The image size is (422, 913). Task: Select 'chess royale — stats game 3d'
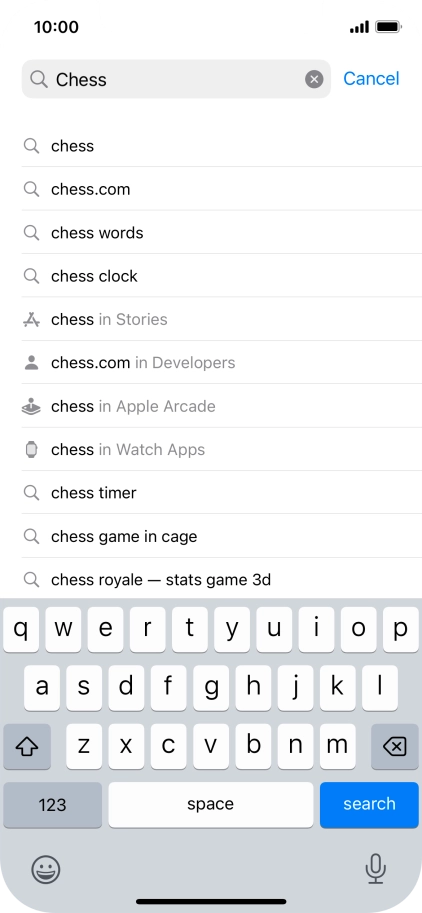point(222,579)
